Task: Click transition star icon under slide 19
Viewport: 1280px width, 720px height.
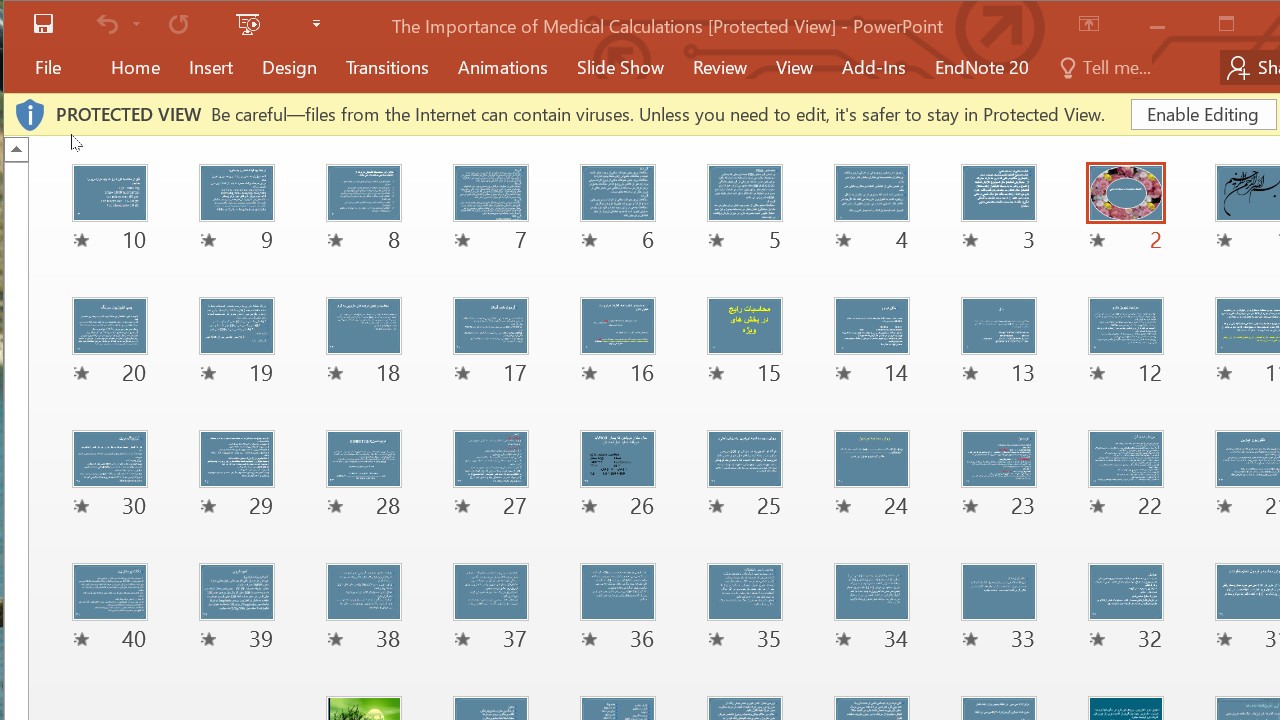Action: (x=208, y=373)
